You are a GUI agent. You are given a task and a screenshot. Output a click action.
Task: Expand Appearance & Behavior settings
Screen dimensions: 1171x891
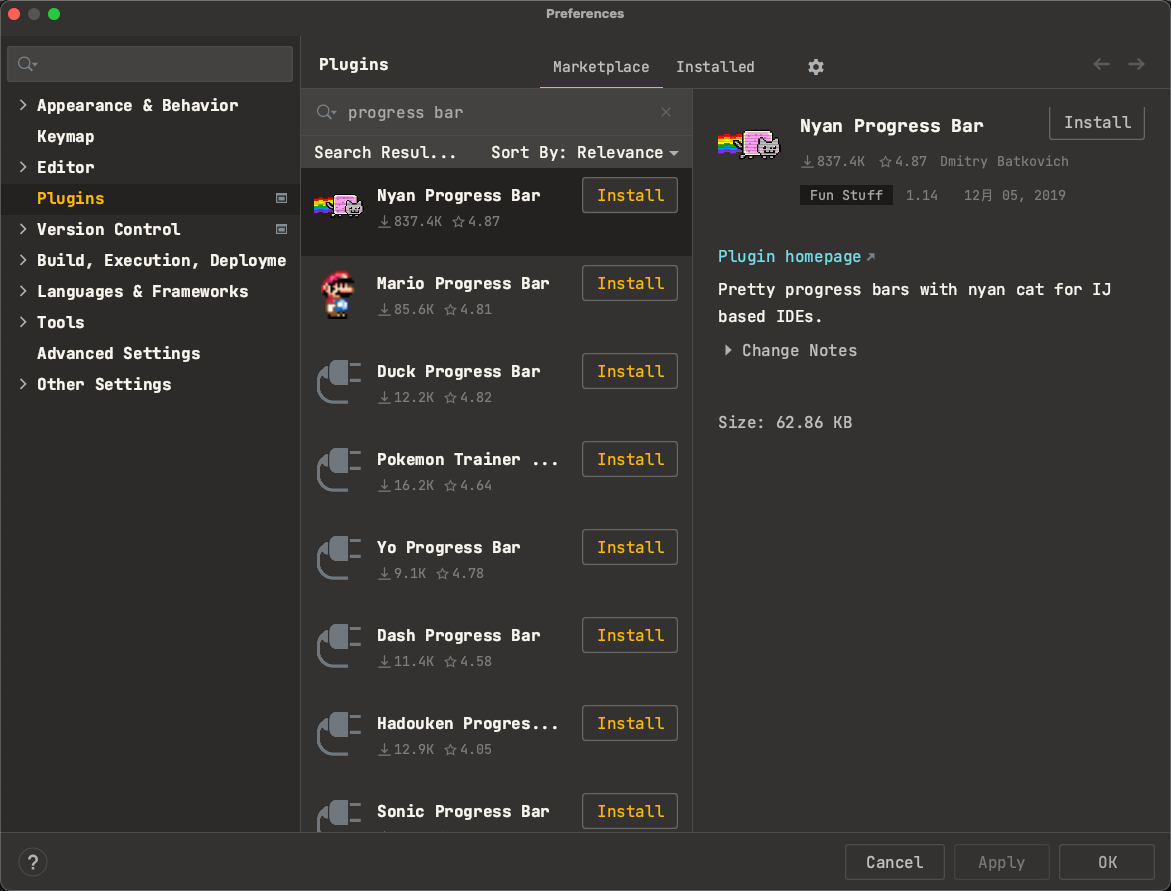coord(23,105)
